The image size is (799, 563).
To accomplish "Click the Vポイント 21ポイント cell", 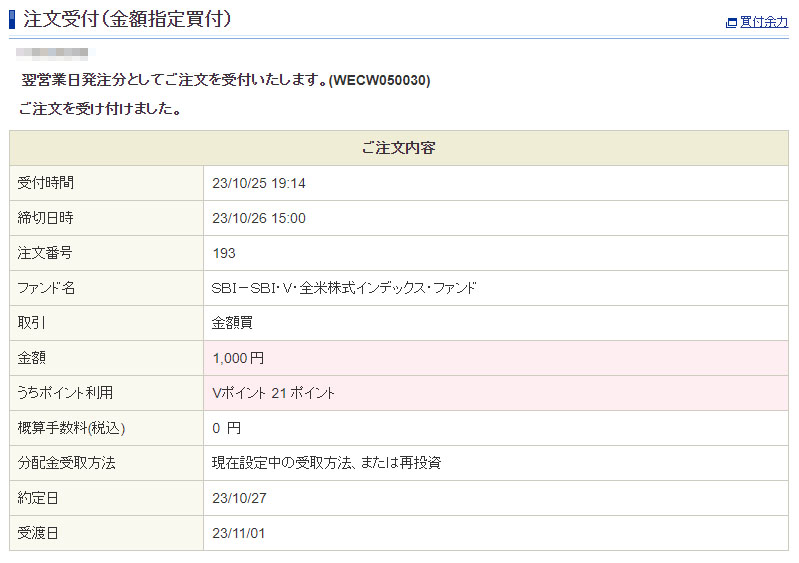I will click(273, 393).
